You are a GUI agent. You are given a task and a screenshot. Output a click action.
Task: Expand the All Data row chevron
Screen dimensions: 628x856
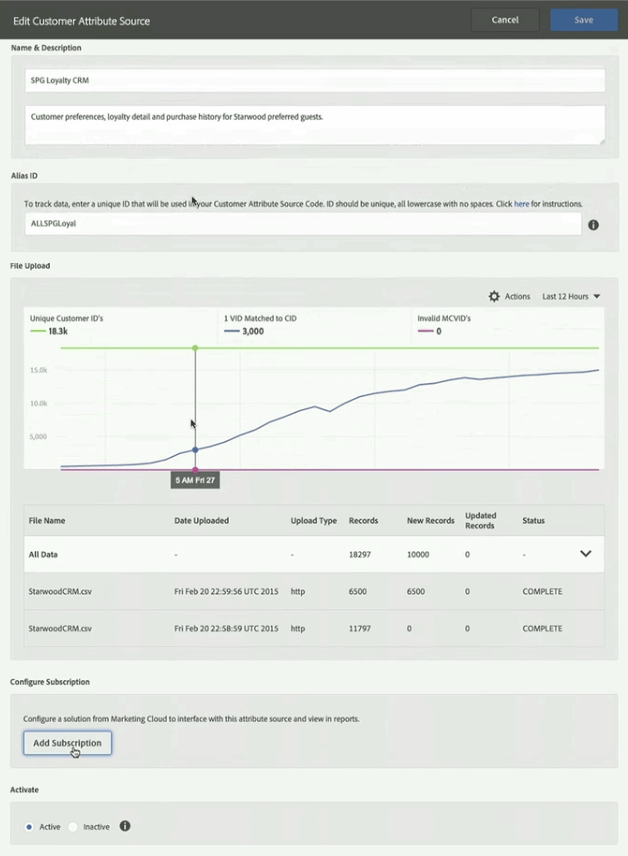click(x=586, y=553)
